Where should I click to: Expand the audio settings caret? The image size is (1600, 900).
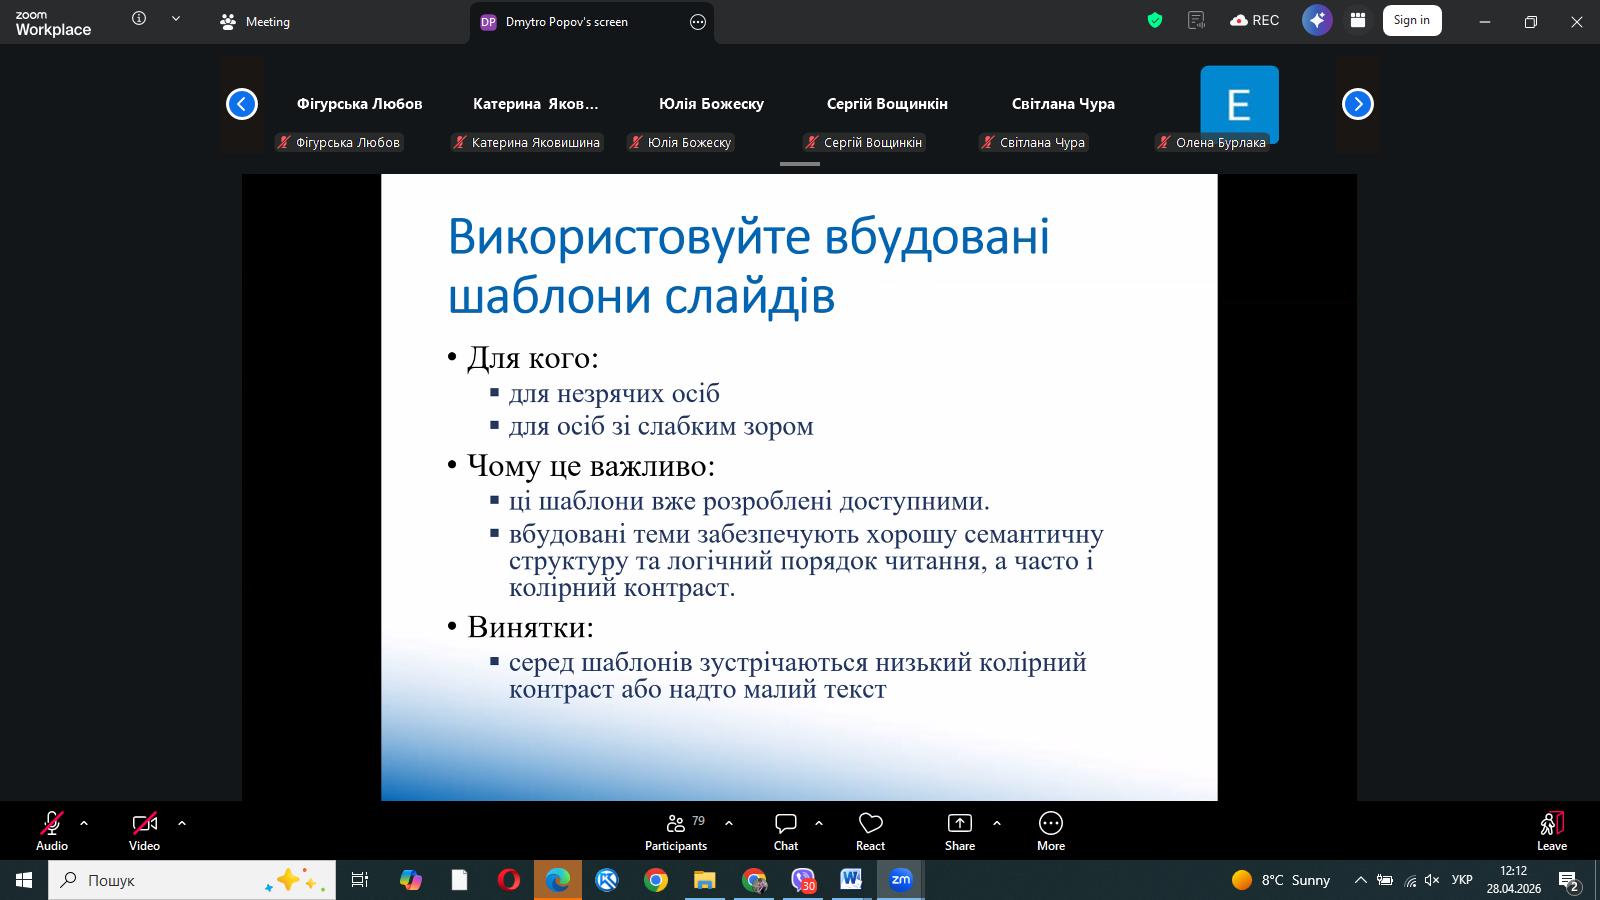tap(84, 823)
